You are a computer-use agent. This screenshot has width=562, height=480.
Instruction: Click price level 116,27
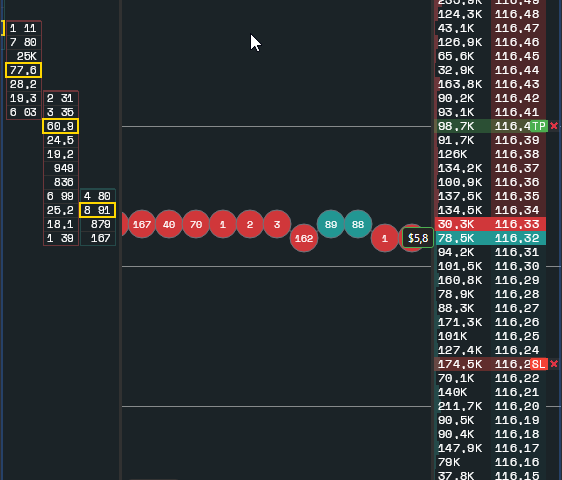pos(517,308)
